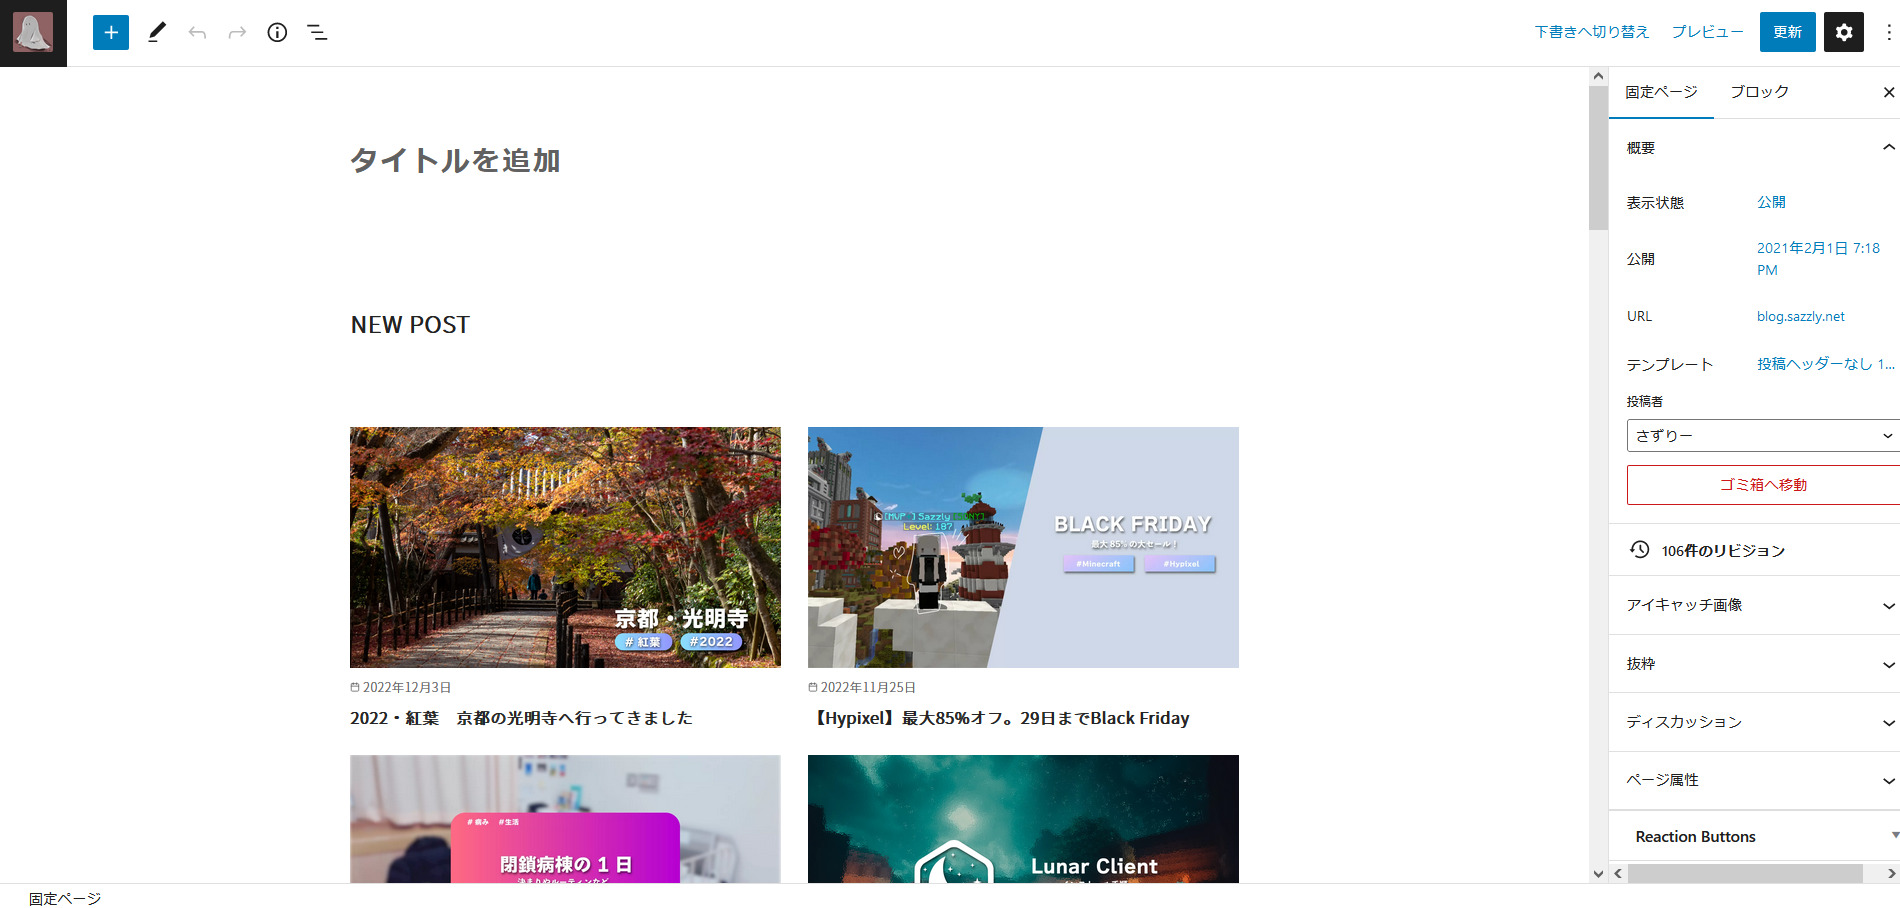Image resolution: width=1900 pixels, height=908 pixels.
Task: Click the date 2022年11月25日
Action: (867, 687)
